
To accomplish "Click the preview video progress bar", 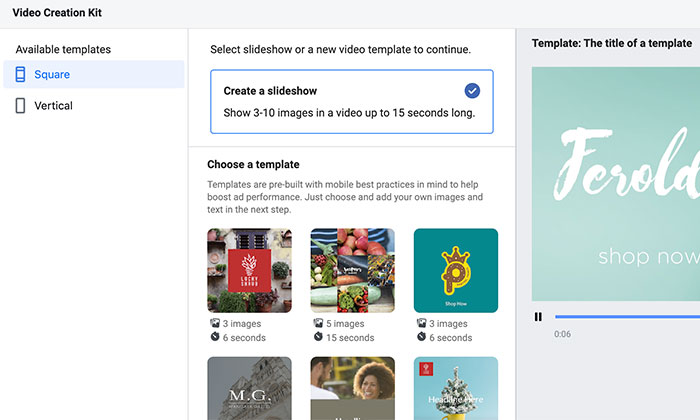I will tap(627, 316).
